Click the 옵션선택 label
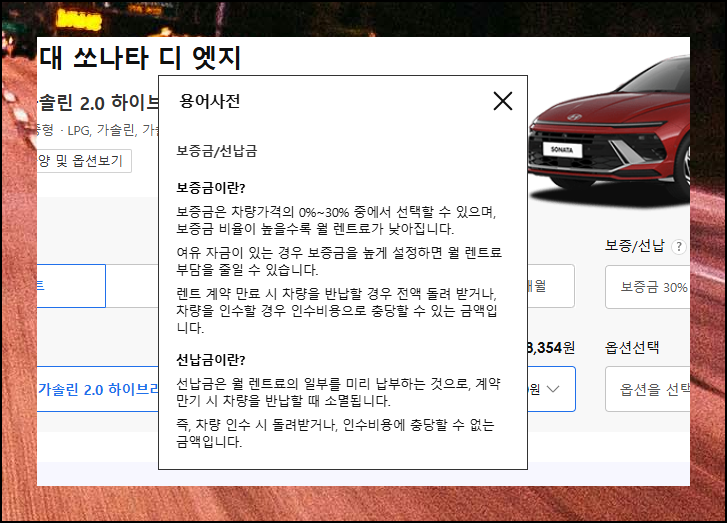Screen dimensions: 727x523 632,347
